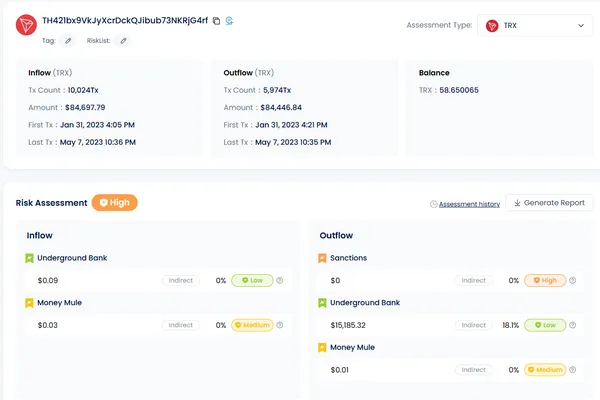Click the Inflow Money Mule Medium tag
Screen dimensions: 600x400
(x=252, y=325)
